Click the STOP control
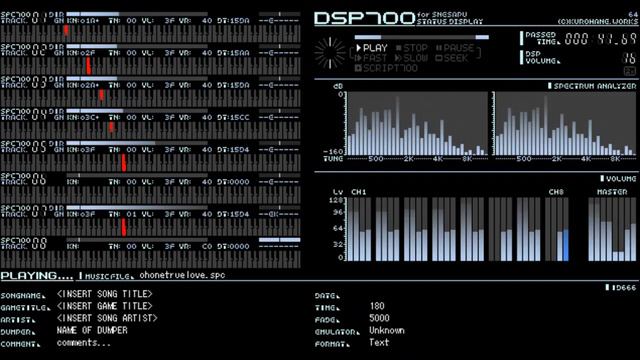 pyautogui.click(x=412, y=48)
